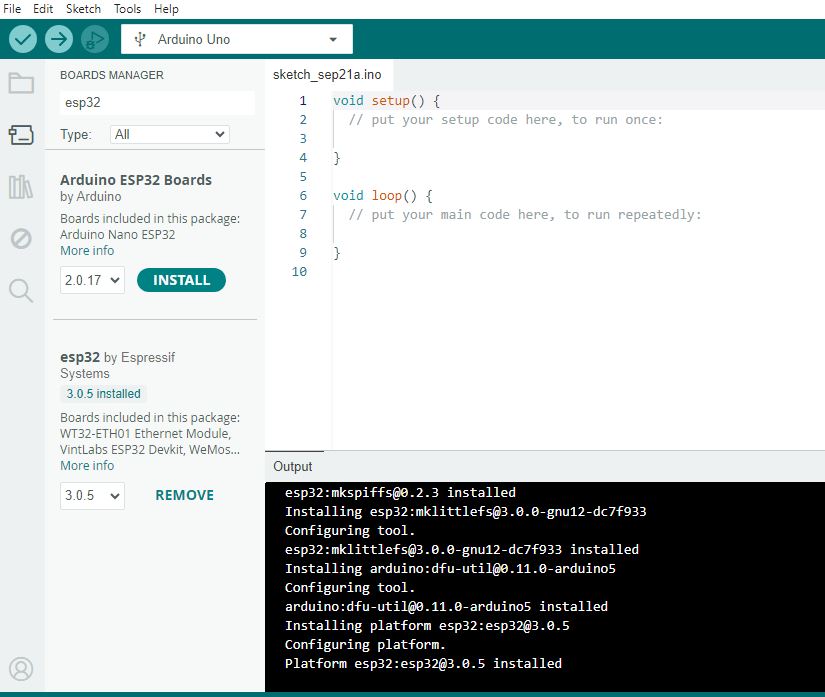
Task: Open the File menu
Action: pyautogui.click(x=12, y=9)
